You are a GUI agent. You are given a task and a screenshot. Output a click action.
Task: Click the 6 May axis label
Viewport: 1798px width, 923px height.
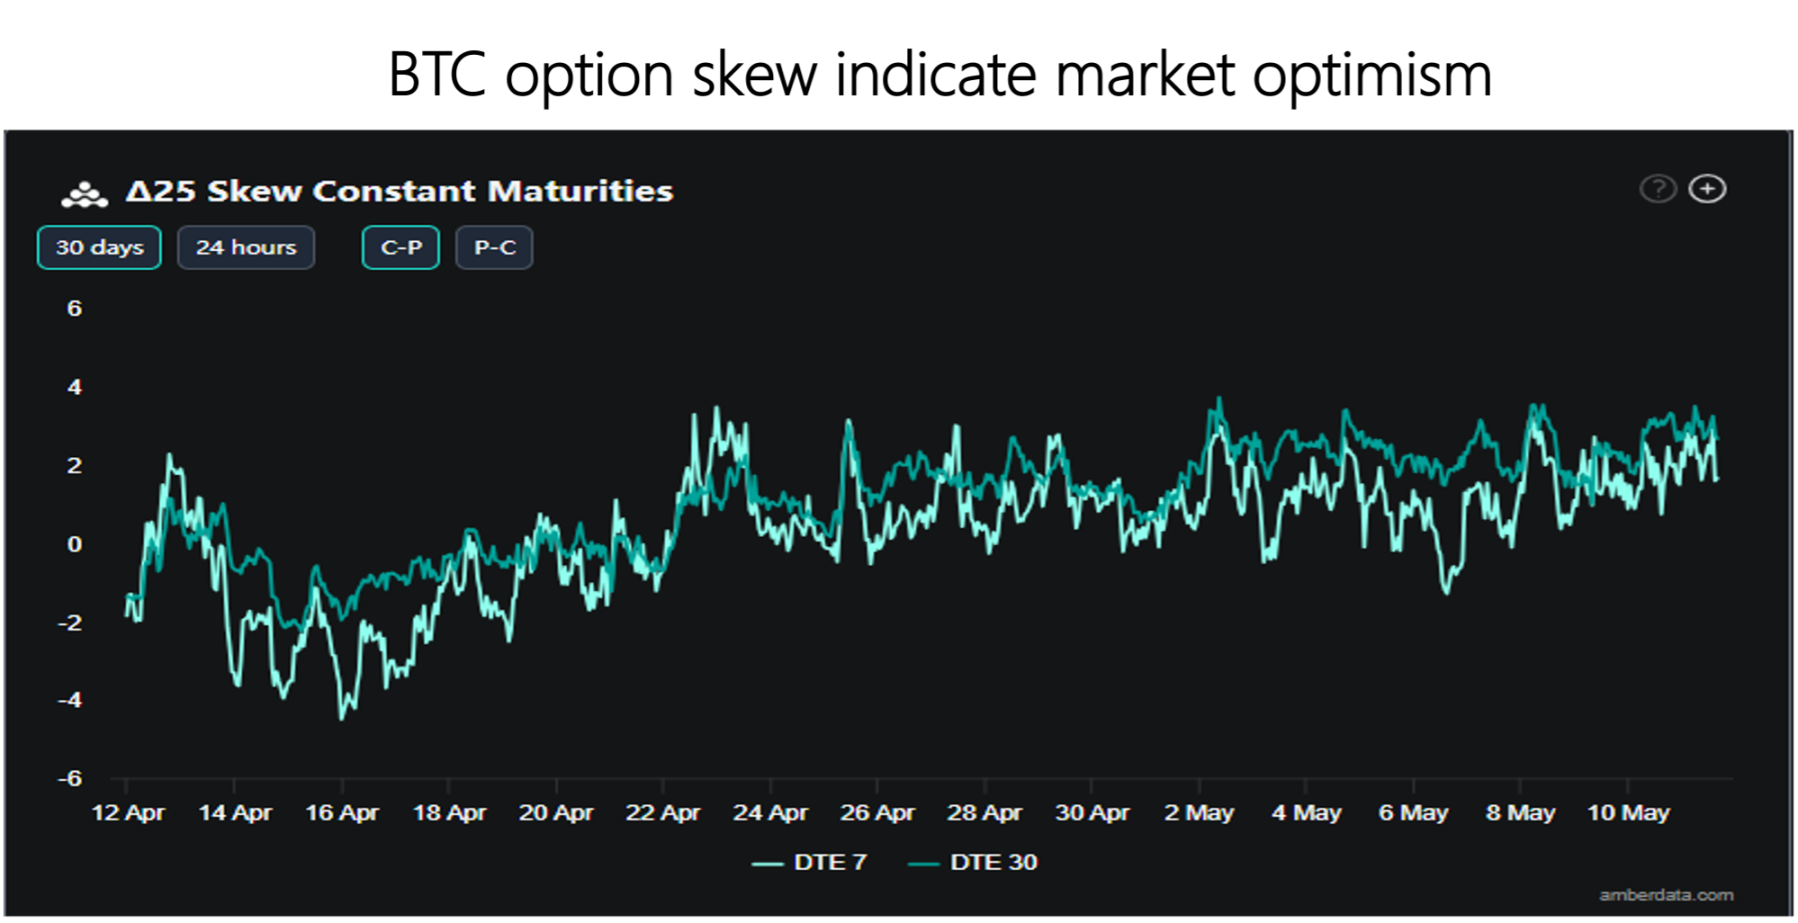point(1413,813)
